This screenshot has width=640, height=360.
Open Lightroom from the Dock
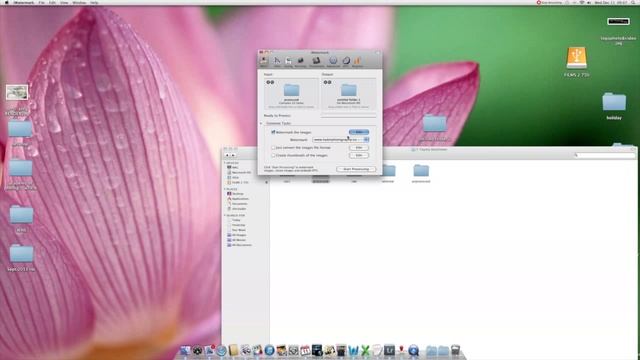click(389, 351)
